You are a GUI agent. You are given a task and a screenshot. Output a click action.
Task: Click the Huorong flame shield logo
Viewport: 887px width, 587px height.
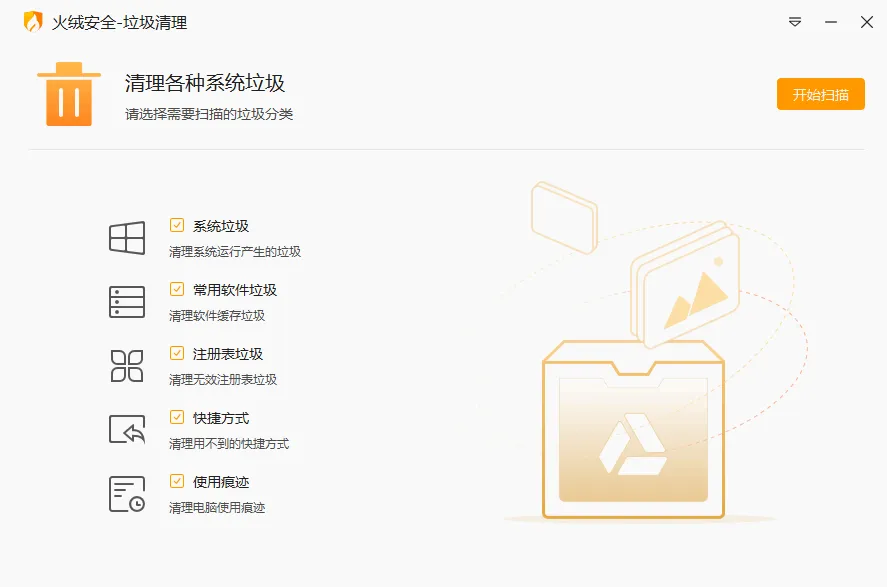click(x=33, y=22)
